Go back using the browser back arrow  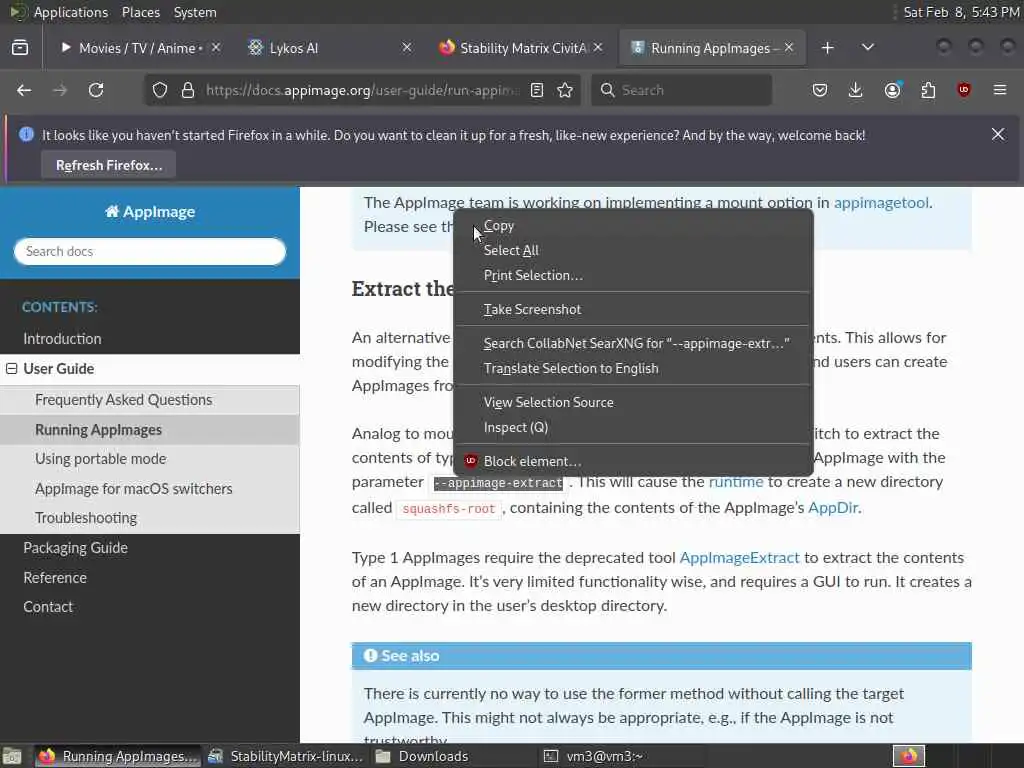click(24, 90)
